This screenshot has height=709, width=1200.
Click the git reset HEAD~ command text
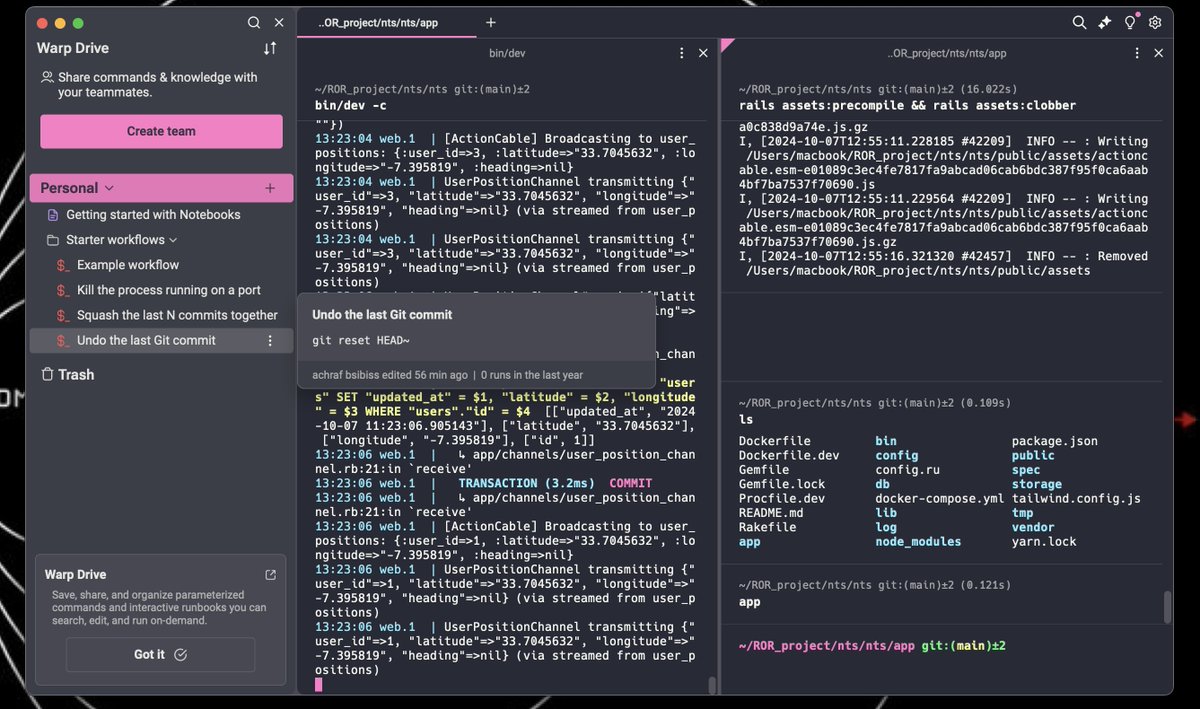pyautogui.click(x=361, y=341)
